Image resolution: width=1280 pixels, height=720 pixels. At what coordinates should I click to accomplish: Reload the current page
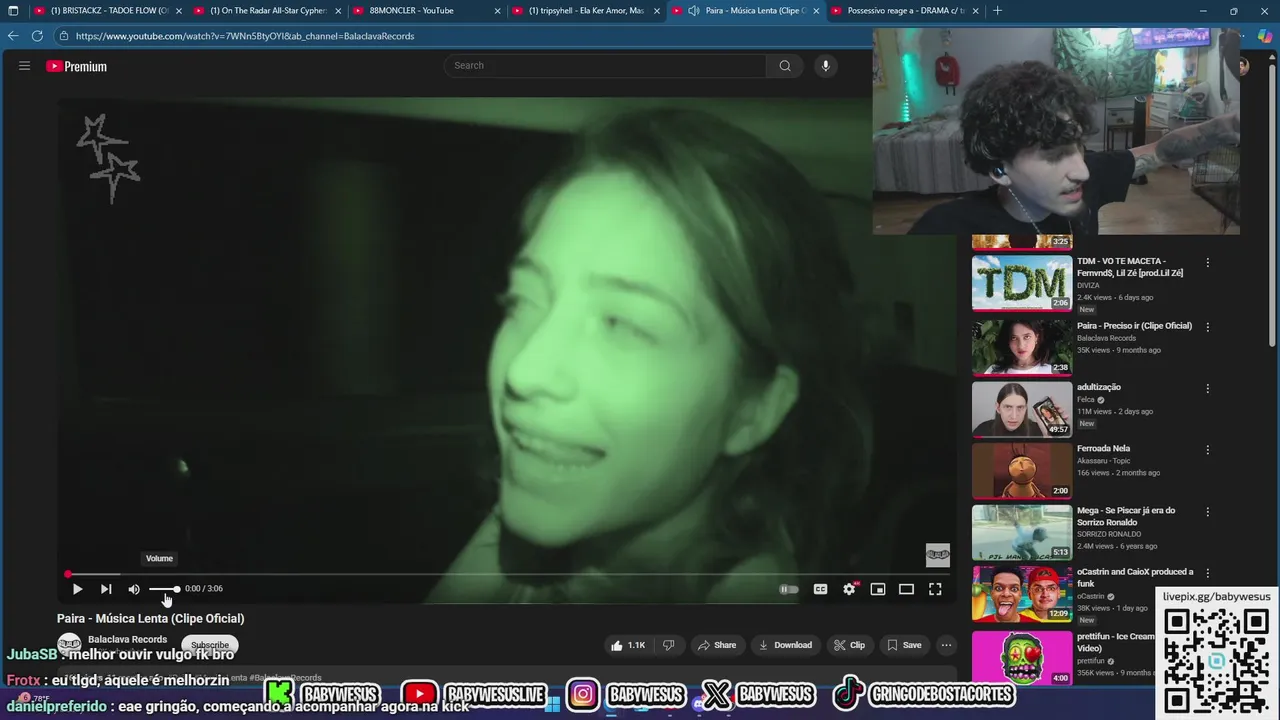[37, 36]
